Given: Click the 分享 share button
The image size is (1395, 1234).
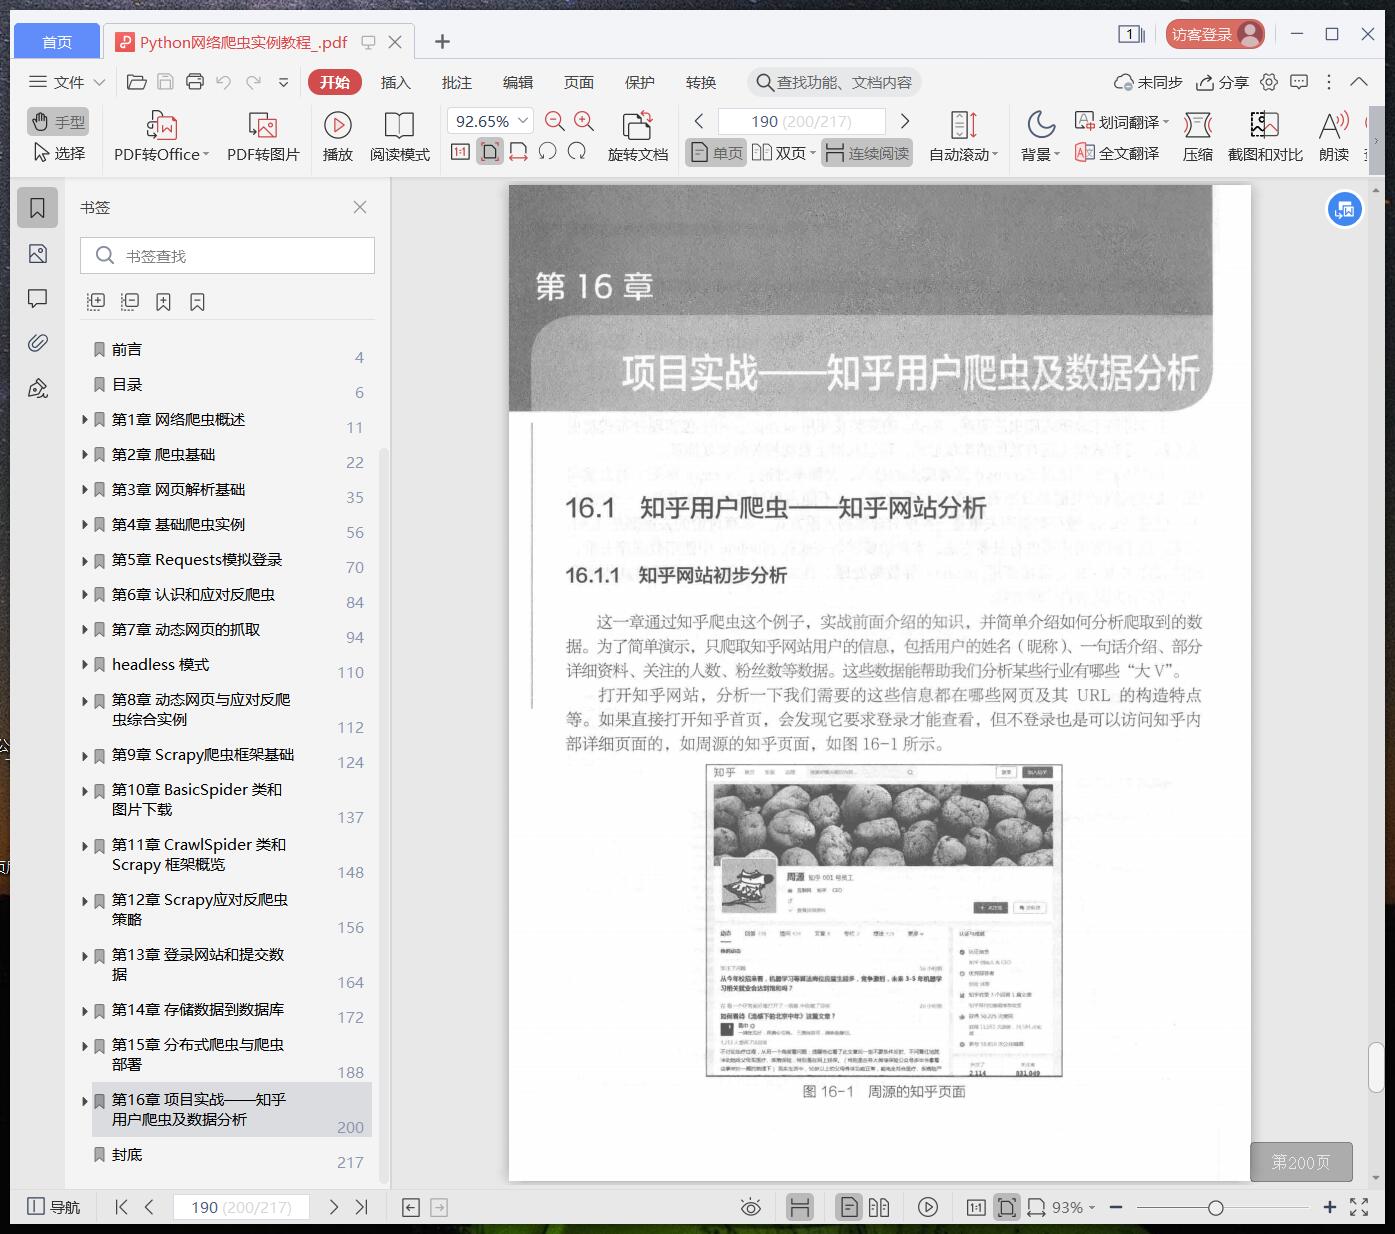Looking at the screenshot, I should (x=1223, y=82).
